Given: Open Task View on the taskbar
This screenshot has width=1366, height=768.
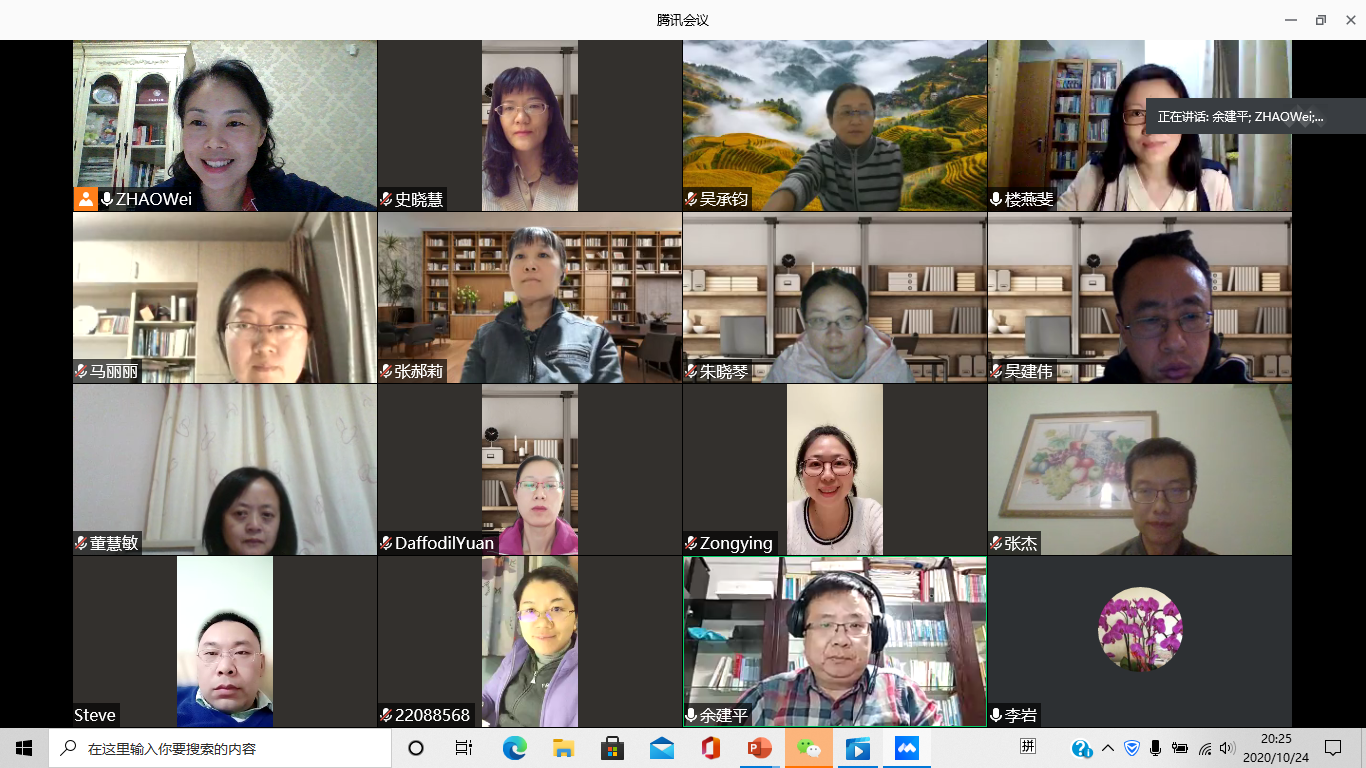Looking at the screenshot, I should coord(464,748).
